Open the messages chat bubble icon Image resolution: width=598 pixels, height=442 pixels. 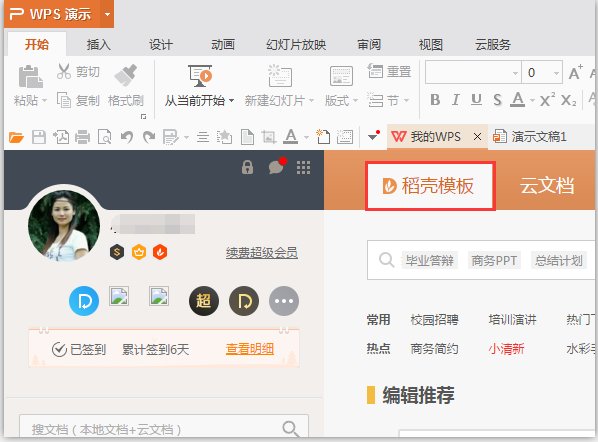[x=276, y=166]
